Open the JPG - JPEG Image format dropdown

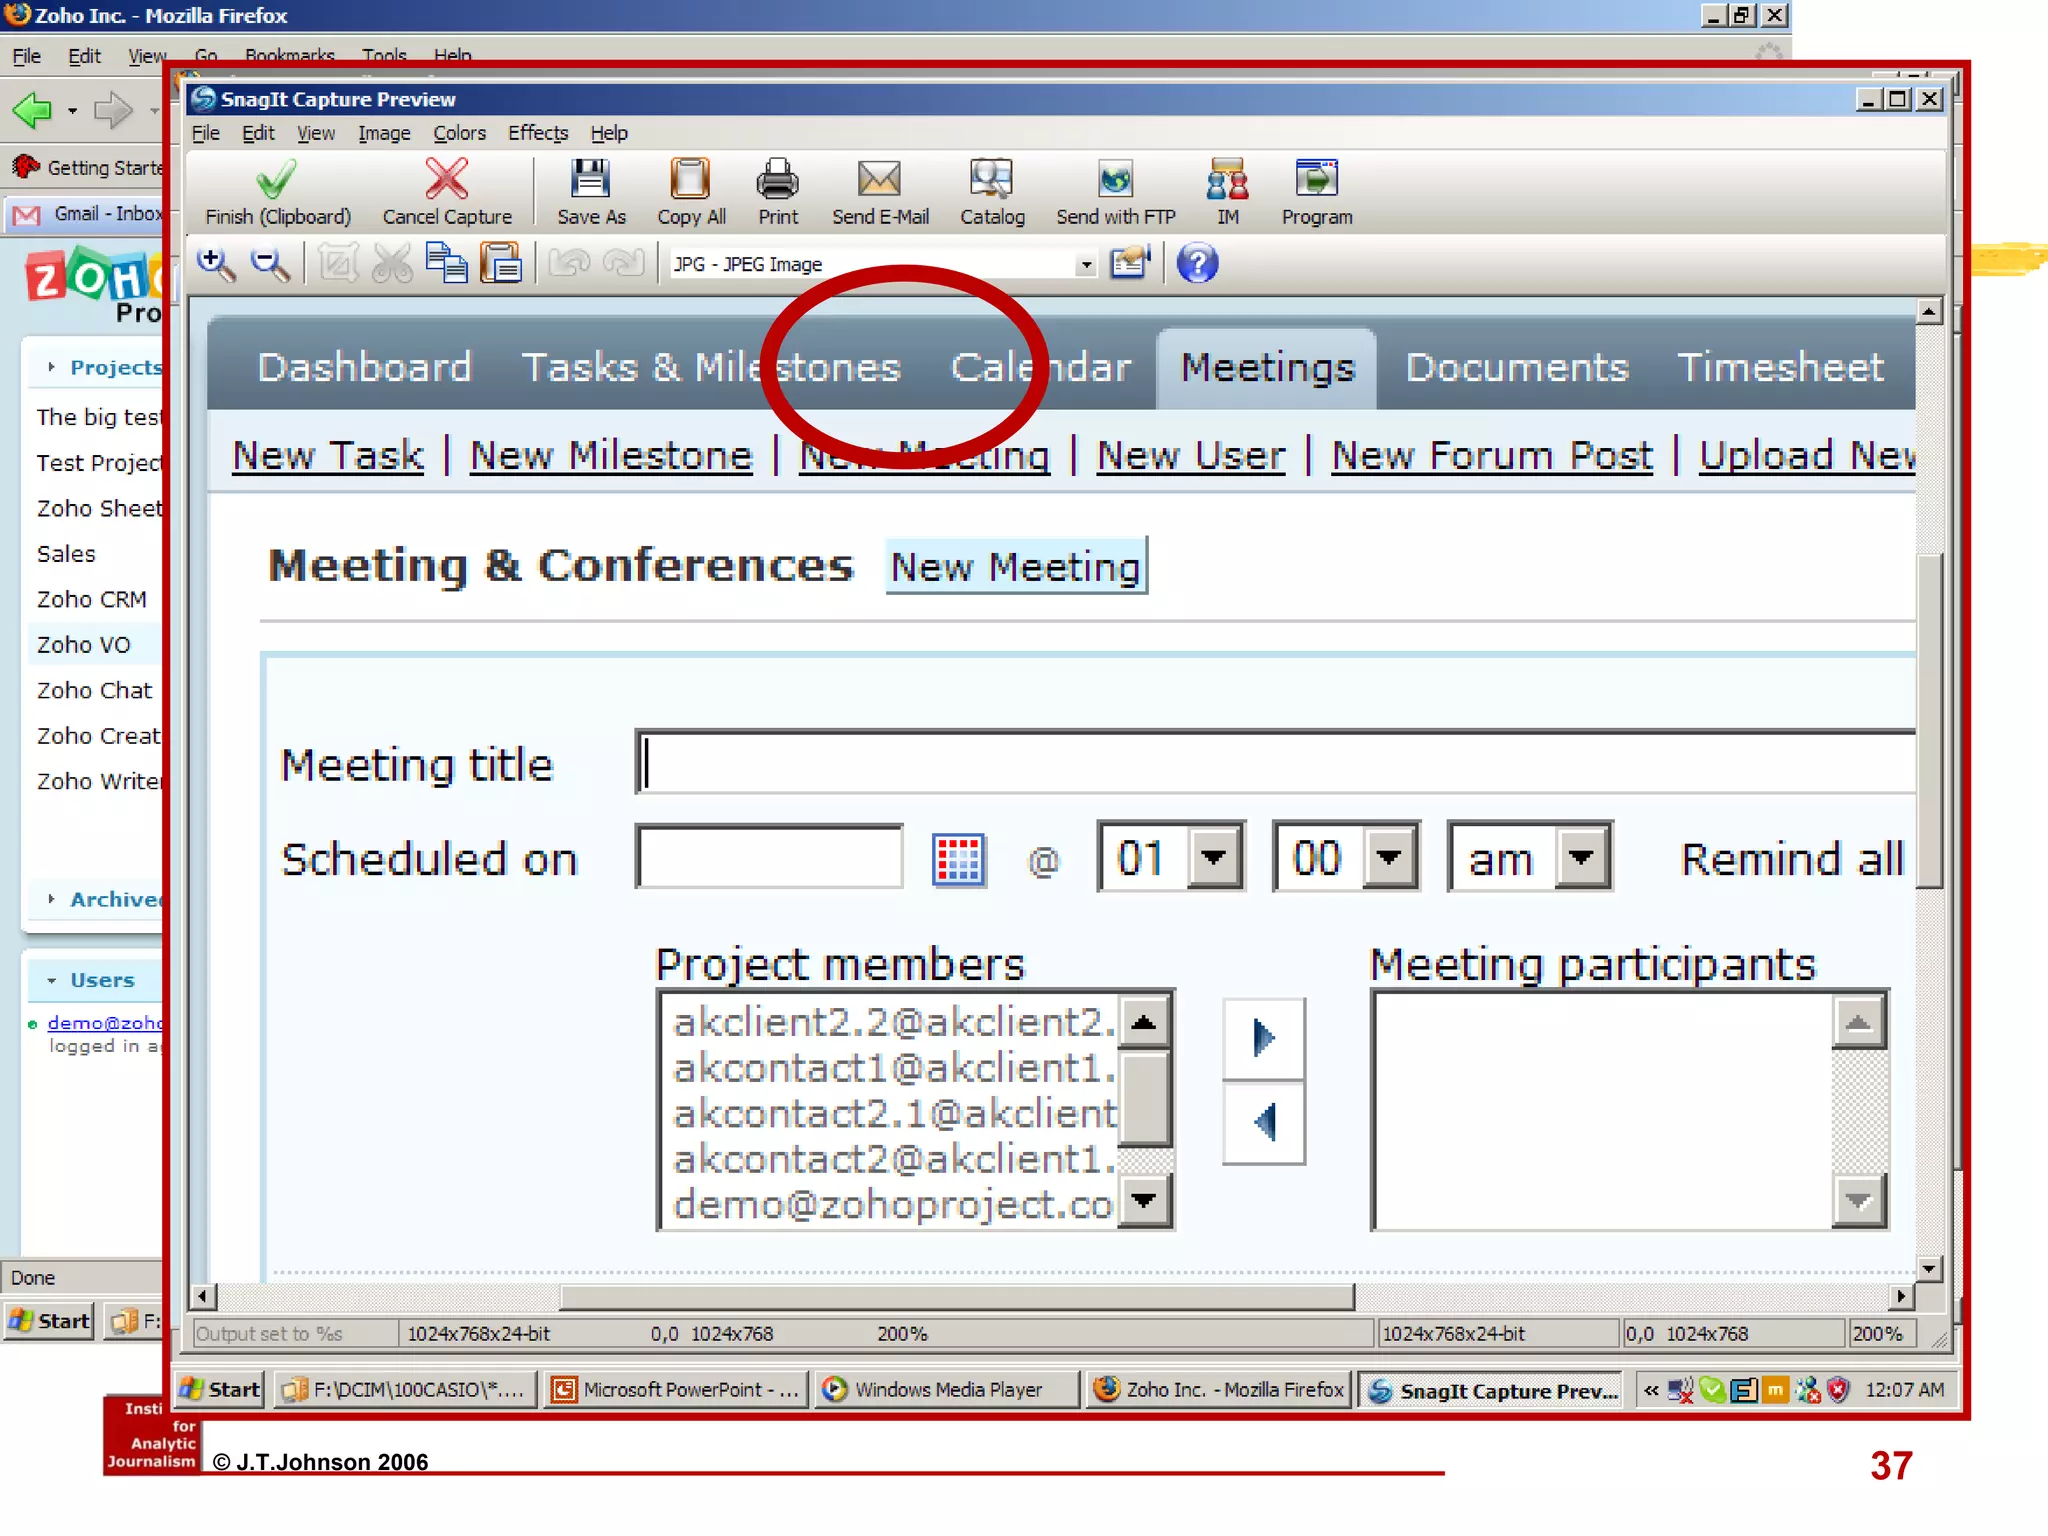click(1085, 265)
